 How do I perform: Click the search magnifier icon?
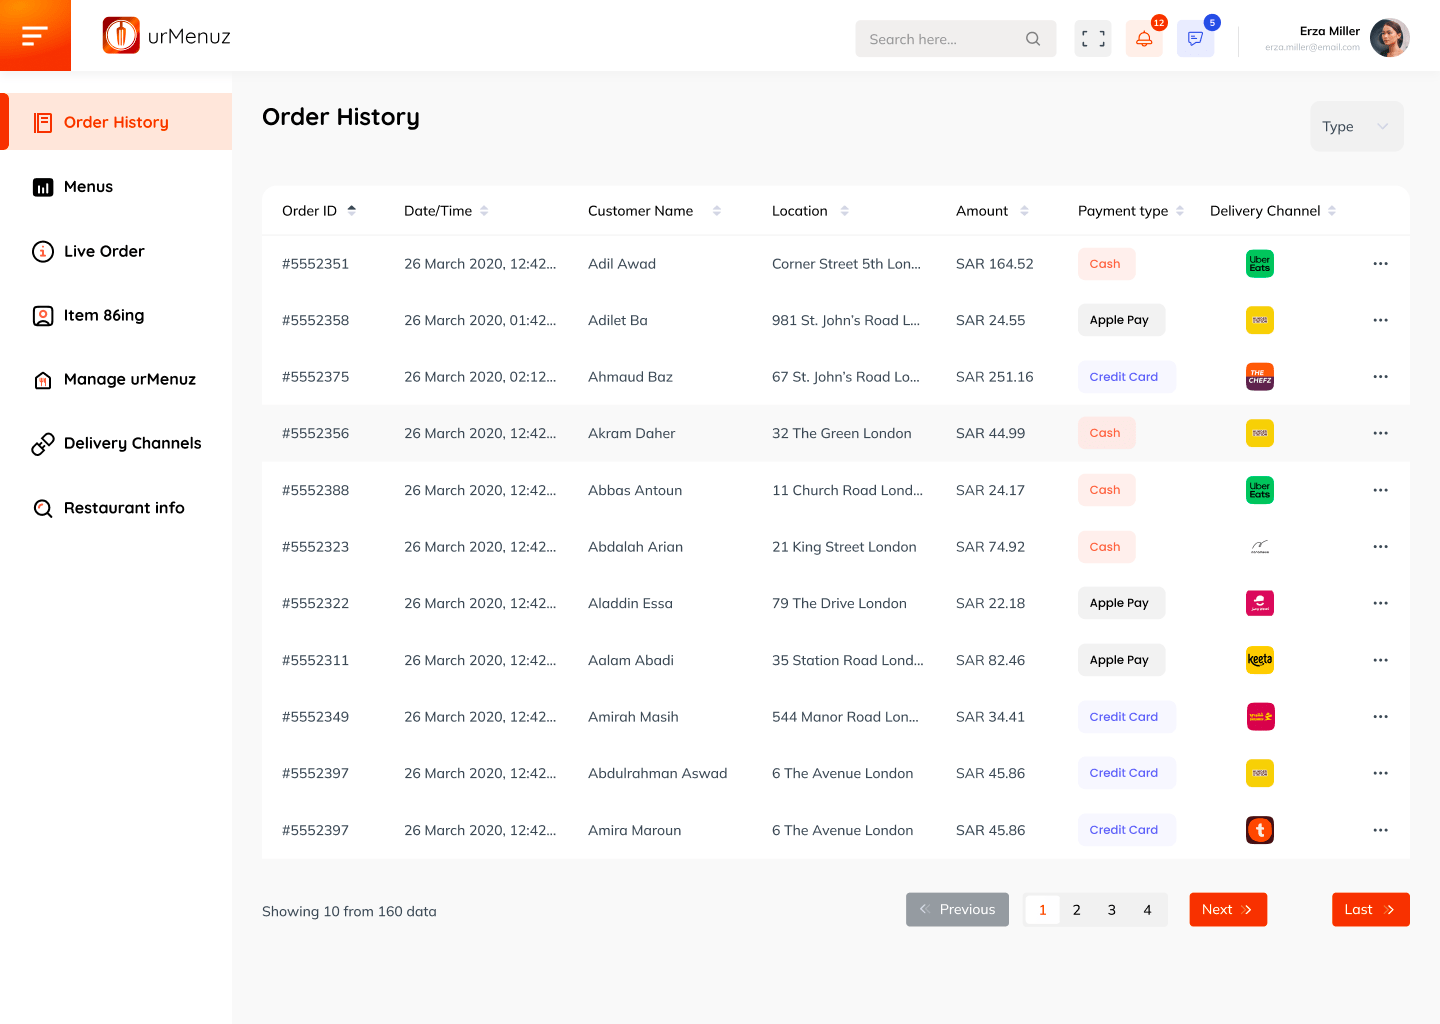1033,39
